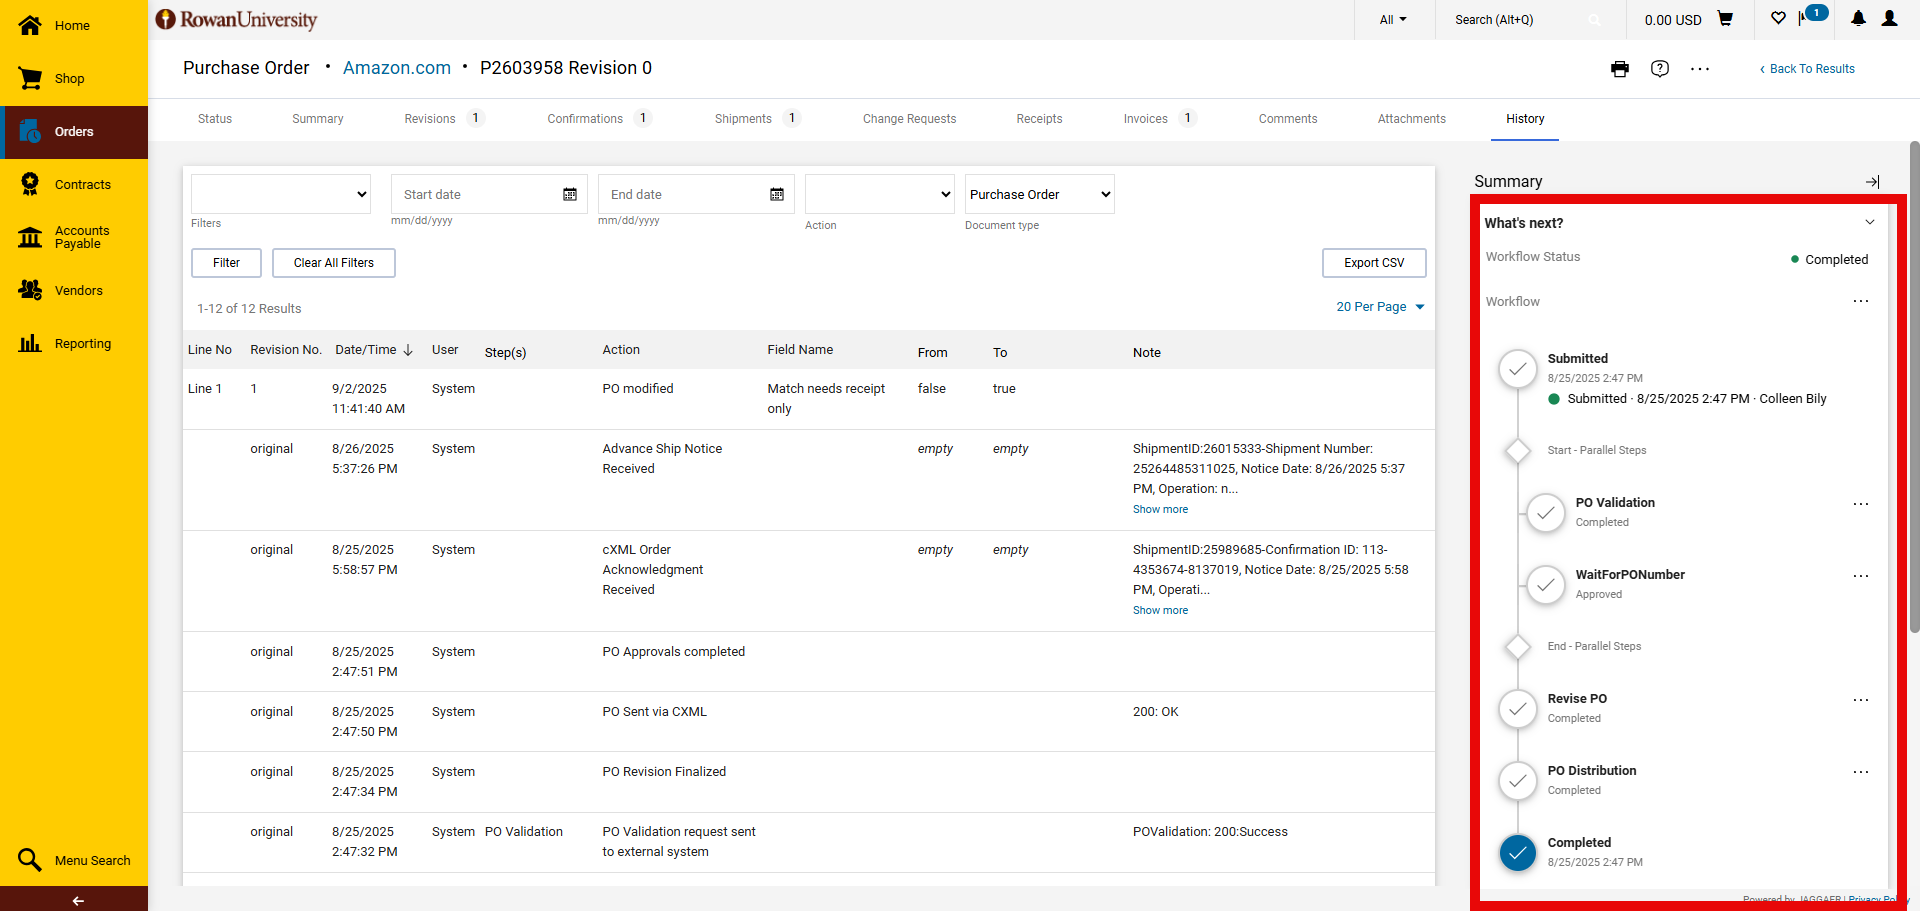This screenshot has width=1920, height=911.
Task: Open the Home sidebar icon
Action: point(30,26)
